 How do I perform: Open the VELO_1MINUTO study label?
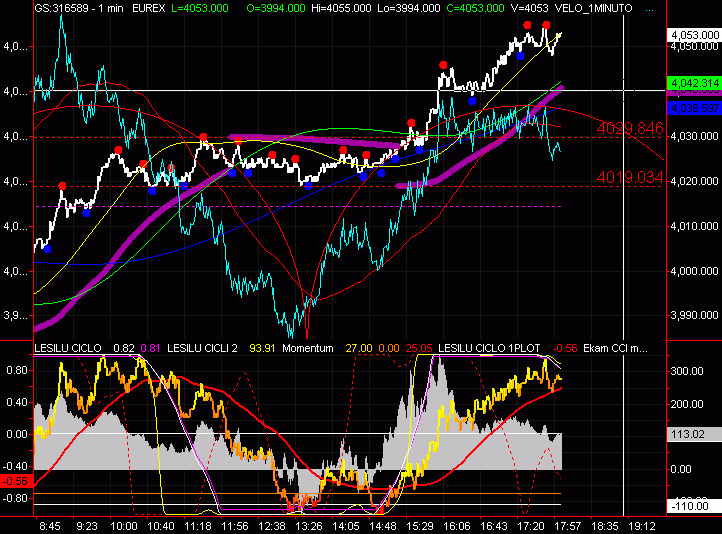coord(594,8)
